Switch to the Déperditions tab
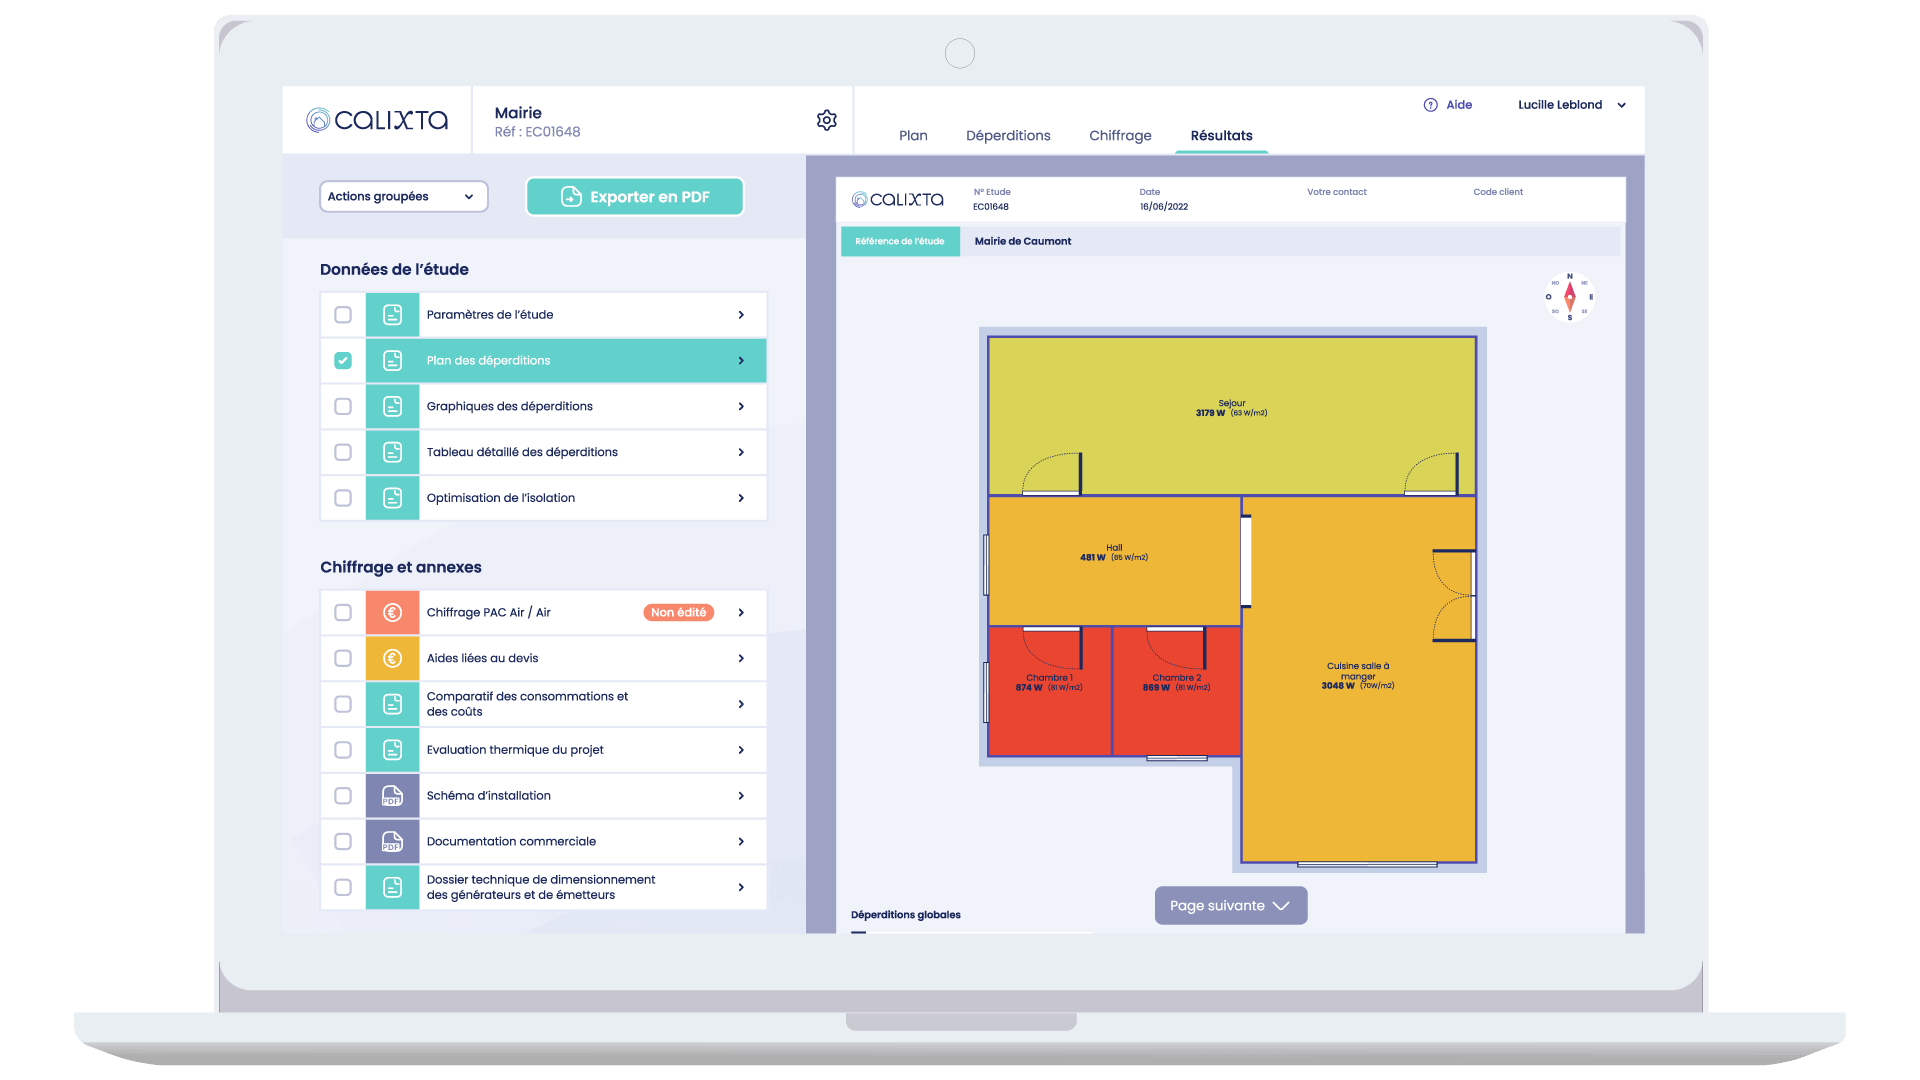This screenshot has width=1920, height=1080. (x=1007, y=136)
